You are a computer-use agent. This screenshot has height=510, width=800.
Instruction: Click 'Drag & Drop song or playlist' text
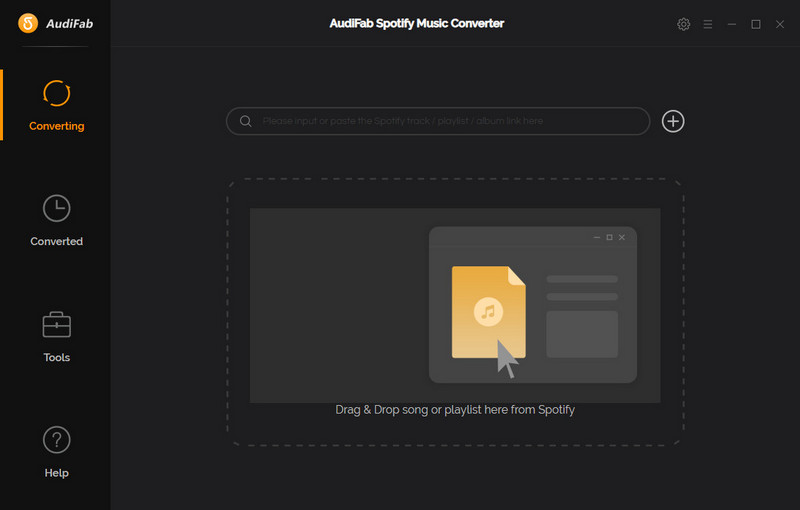455,410
